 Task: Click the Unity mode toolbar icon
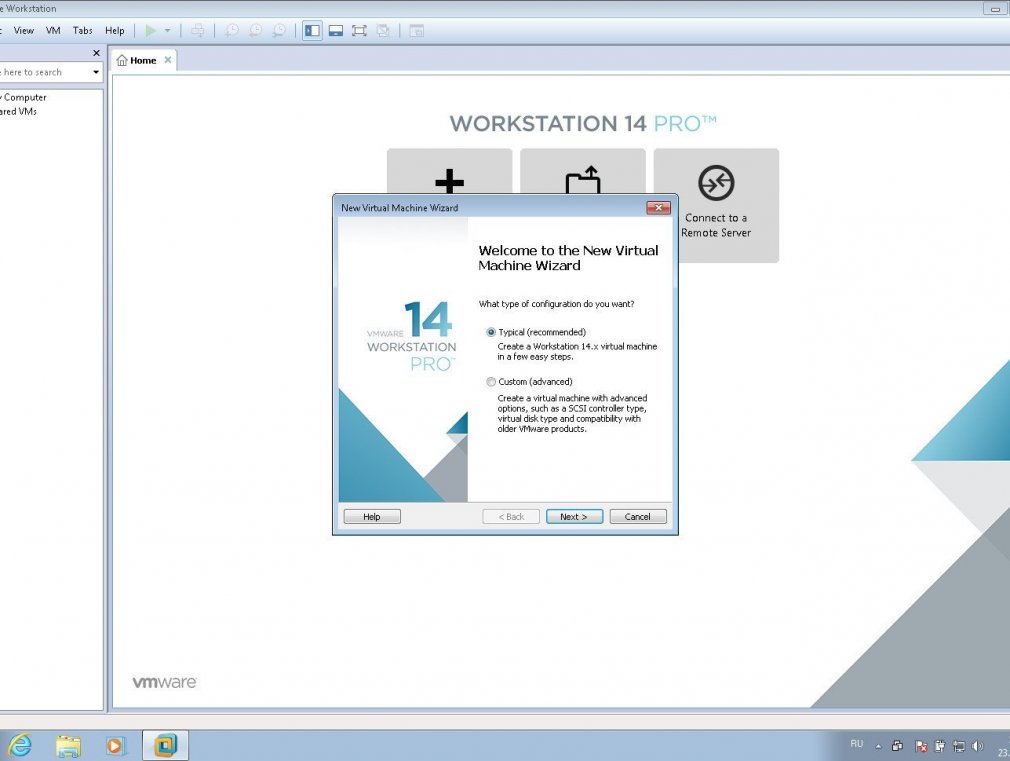(383, 30)
